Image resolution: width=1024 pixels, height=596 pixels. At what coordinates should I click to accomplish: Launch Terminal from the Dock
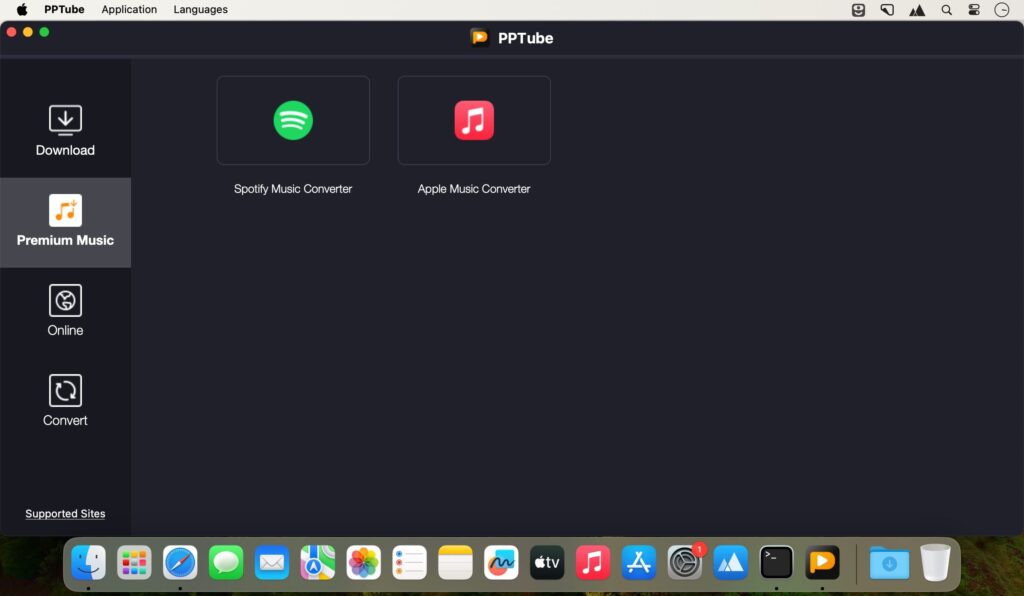point(777,562)
